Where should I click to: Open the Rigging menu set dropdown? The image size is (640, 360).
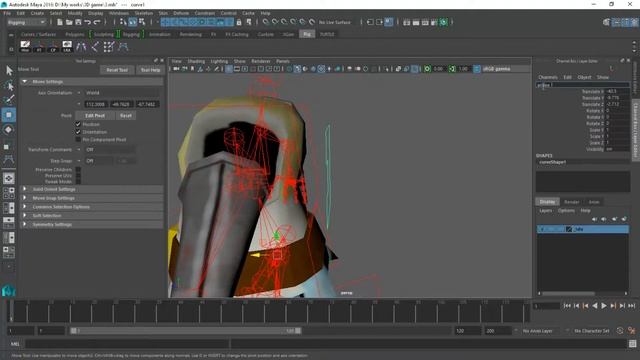tap(26, 22)
